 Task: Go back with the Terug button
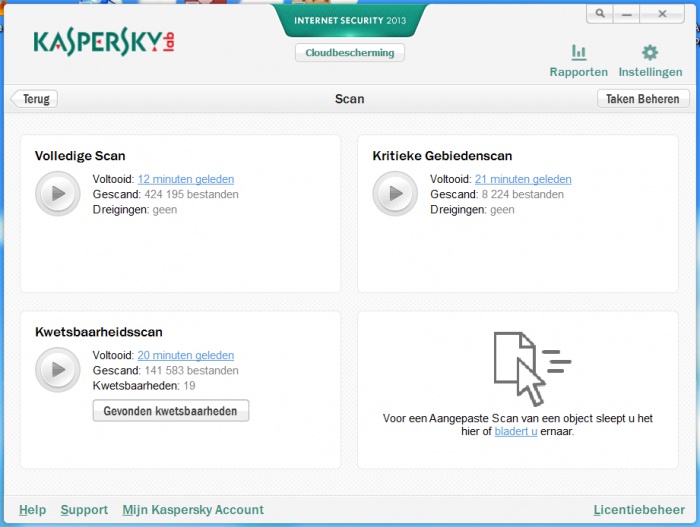pos(34,99)
